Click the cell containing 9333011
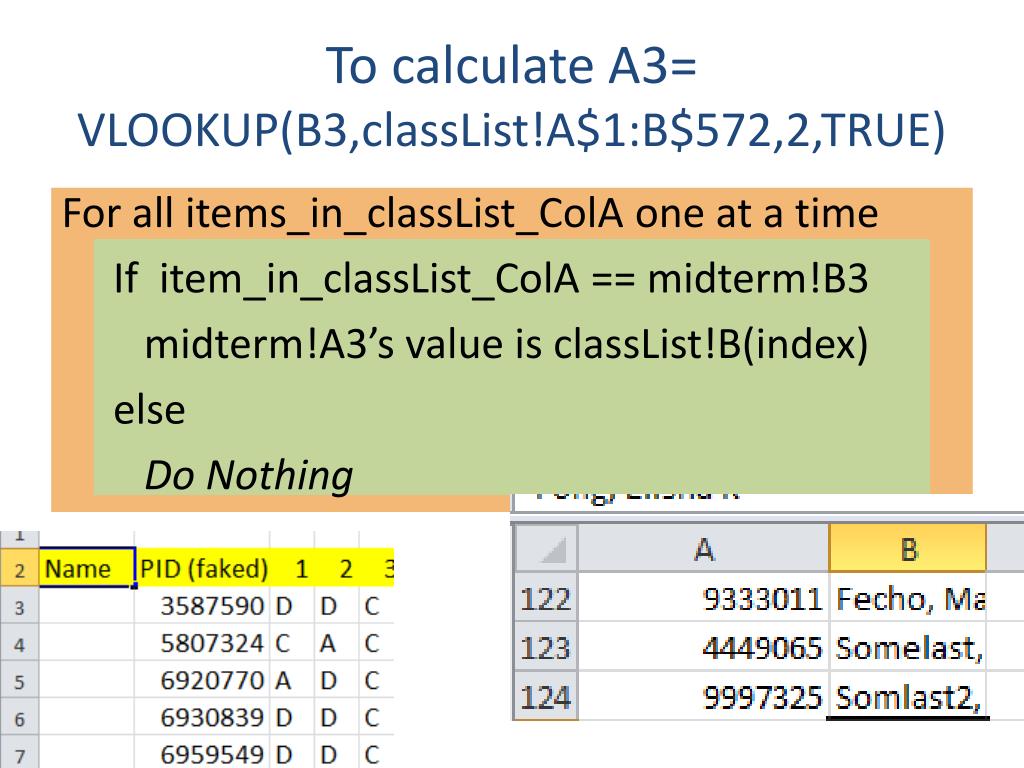This screenshot has height=768, width=1024. [x=703, y=598]
